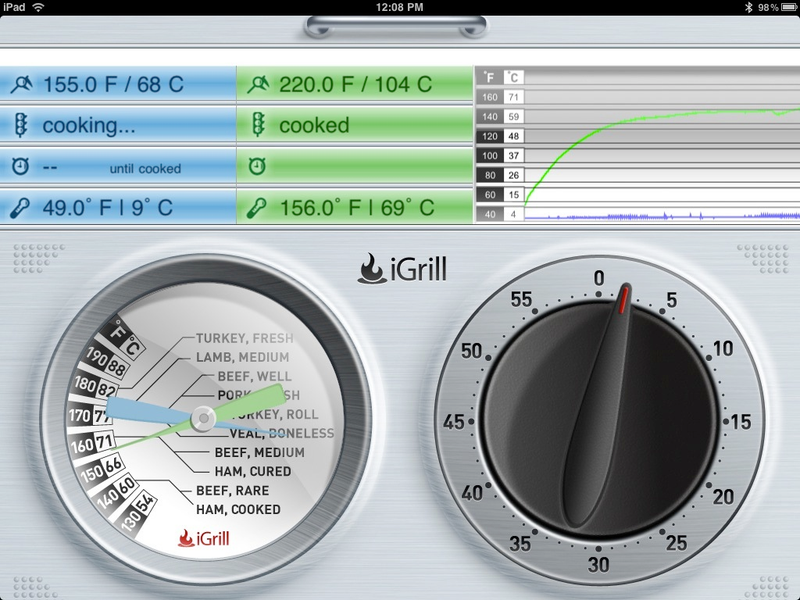Select VEAL, BONELESS on thermometer dial
Image resolution: width=800 pixels, height=600 pixels.
pos(282,433)
